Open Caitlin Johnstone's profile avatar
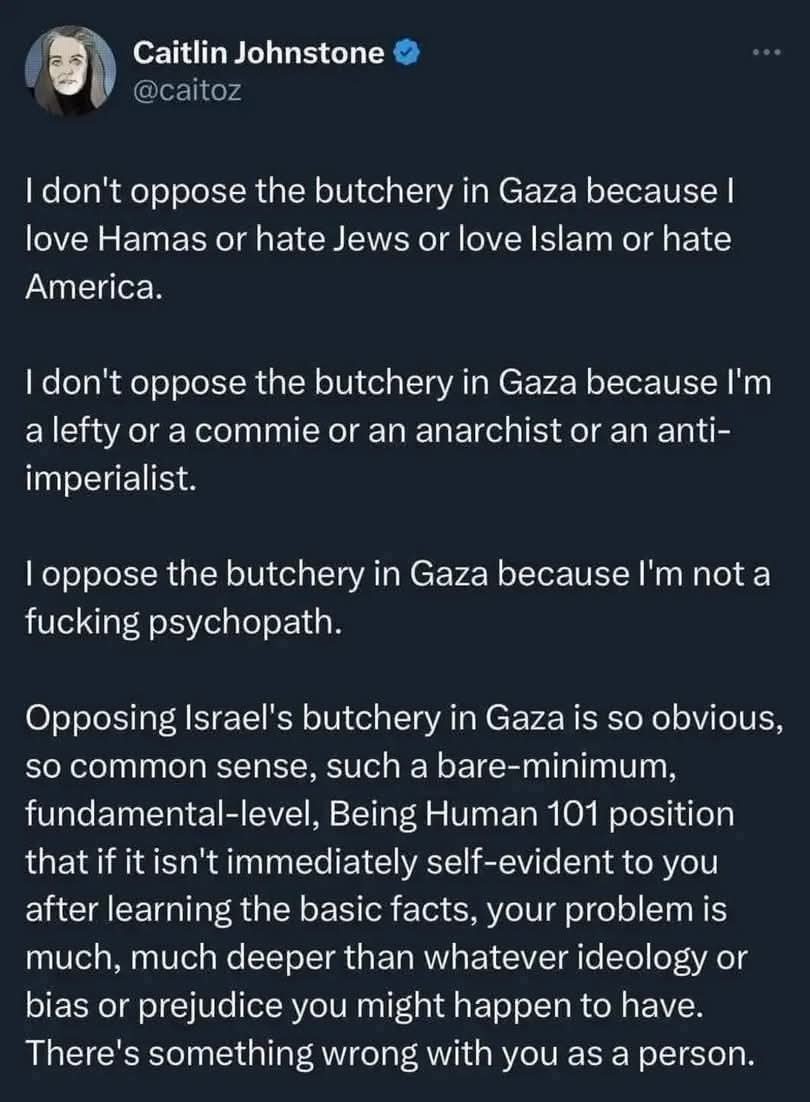 [x=71, y=70]
